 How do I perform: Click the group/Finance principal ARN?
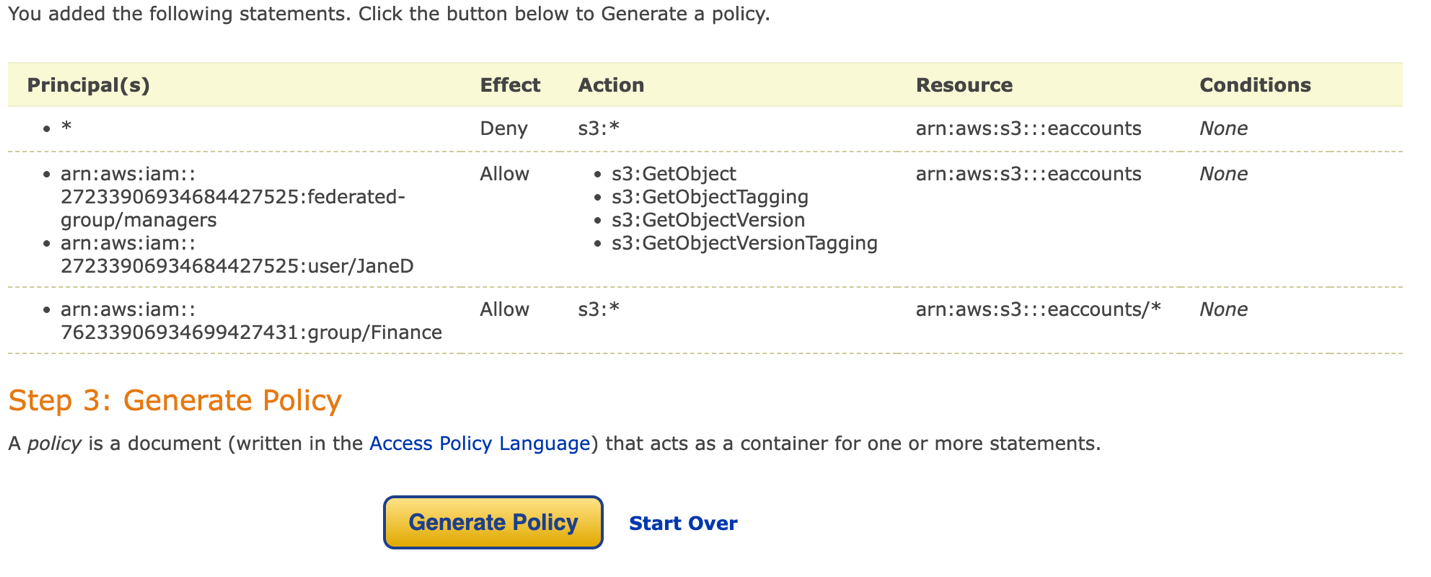(251, 321)
